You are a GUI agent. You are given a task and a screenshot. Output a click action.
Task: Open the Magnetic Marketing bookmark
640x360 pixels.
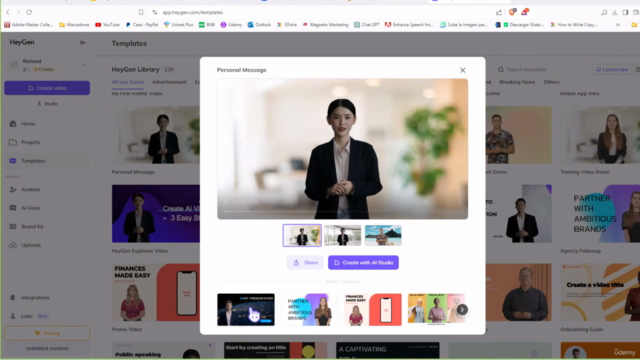coord(325,25)
